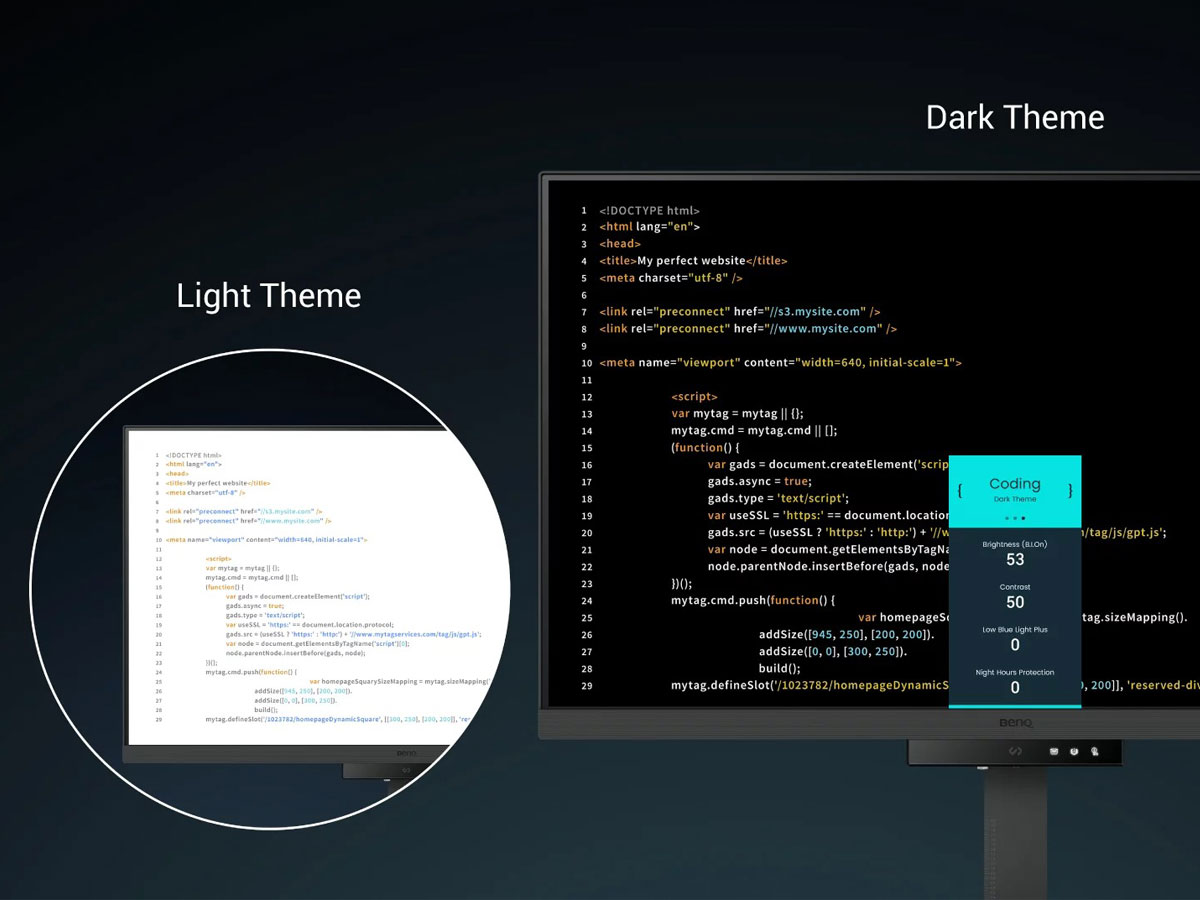Click the right curly brace in Coding panel
Image resolution: width=1200 pixels, height=900 pixels.
pyautogui.click(x=1070, y=491)
